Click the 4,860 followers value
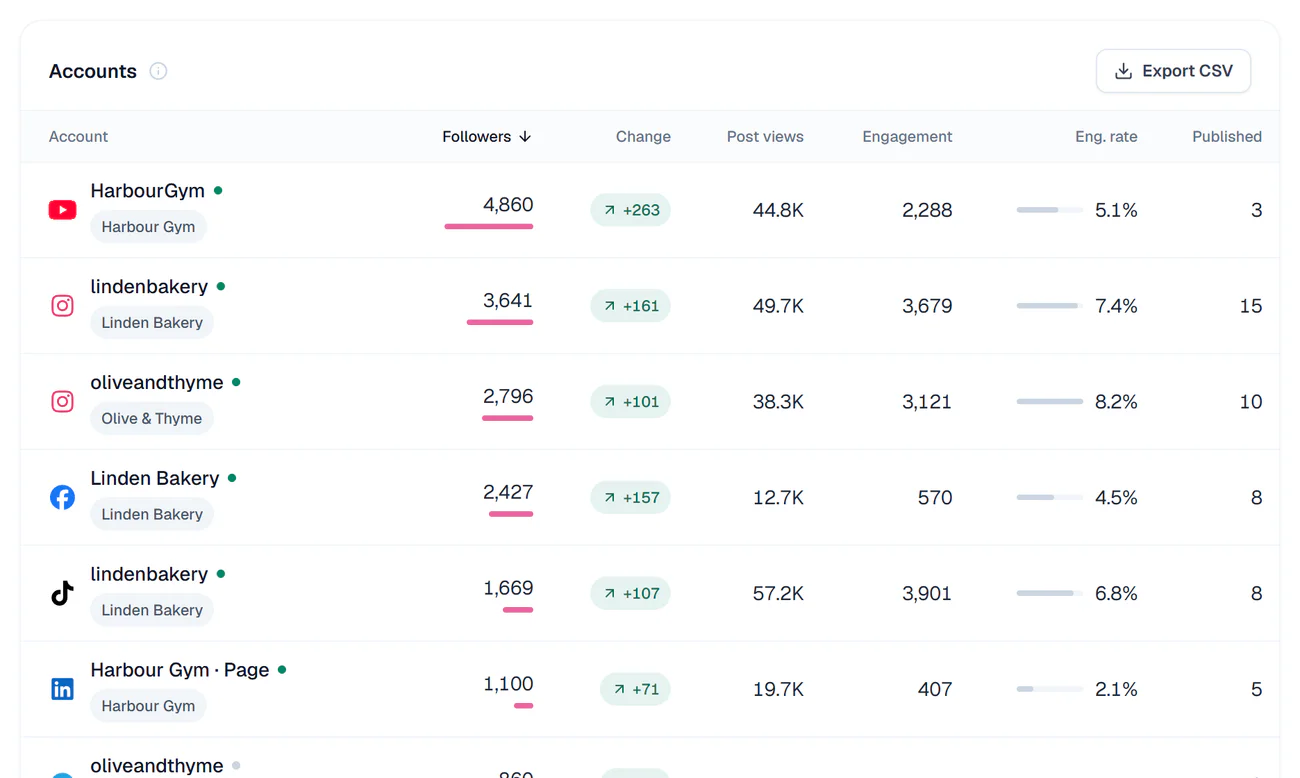Viewport: 1300px width, 778px height. point(508,205)
